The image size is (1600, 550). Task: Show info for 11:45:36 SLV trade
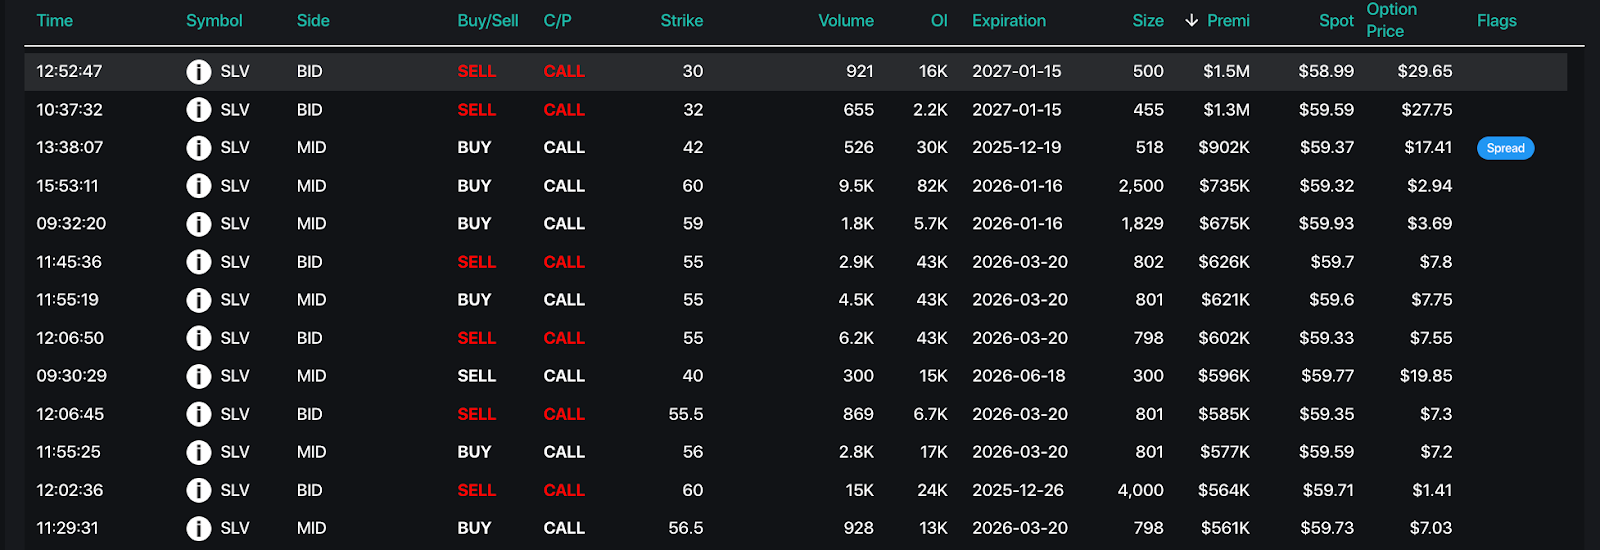(199, 262)
